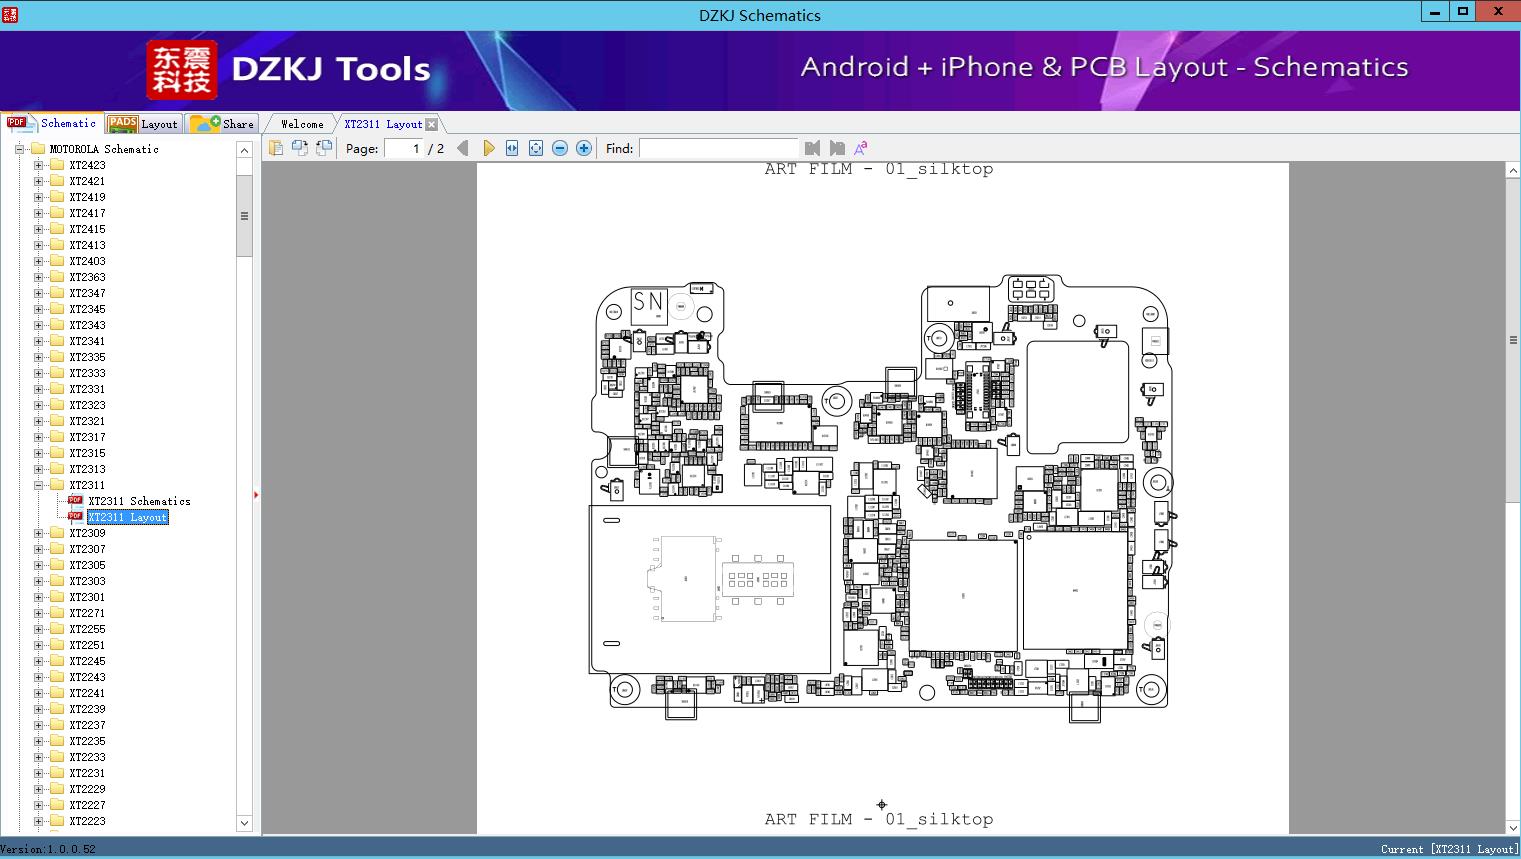Toggle the match case search option
Viewport: 1521px width, 859px height.
tap(860, 148)
